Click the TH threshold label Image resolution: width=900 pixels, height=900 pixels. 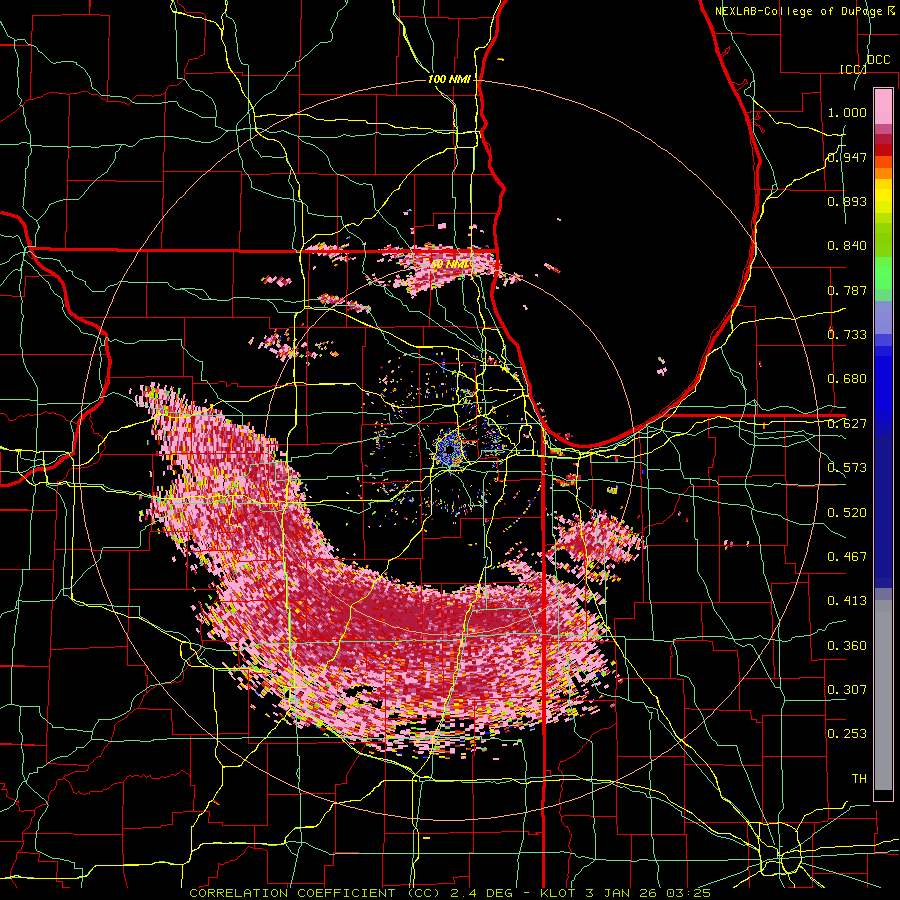pyautogui.click(x=859, y=779)
